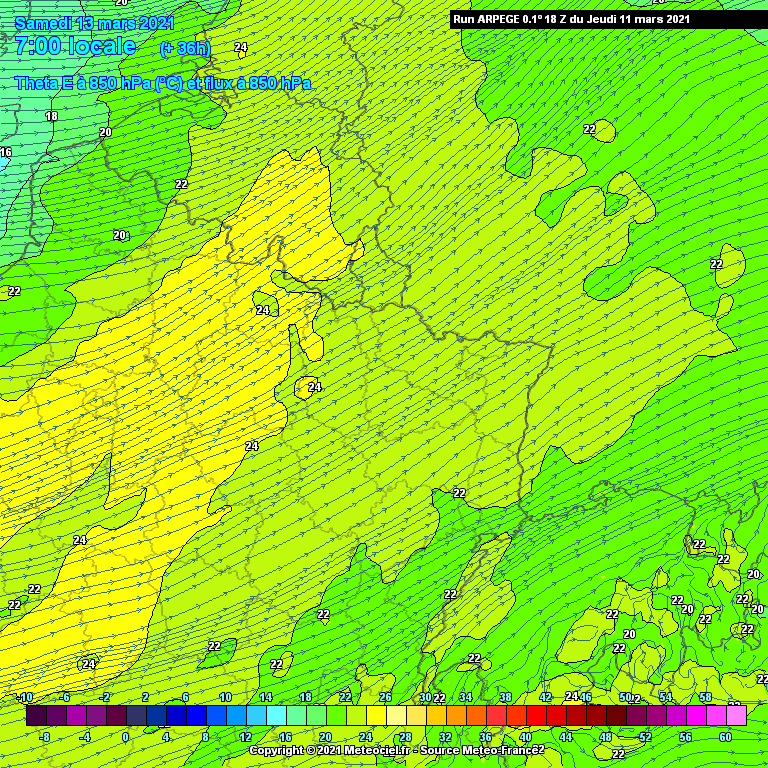Screen dimensions: 768x768
Task: Click the '18' contour label on the map
Action: tap(51, 116)
